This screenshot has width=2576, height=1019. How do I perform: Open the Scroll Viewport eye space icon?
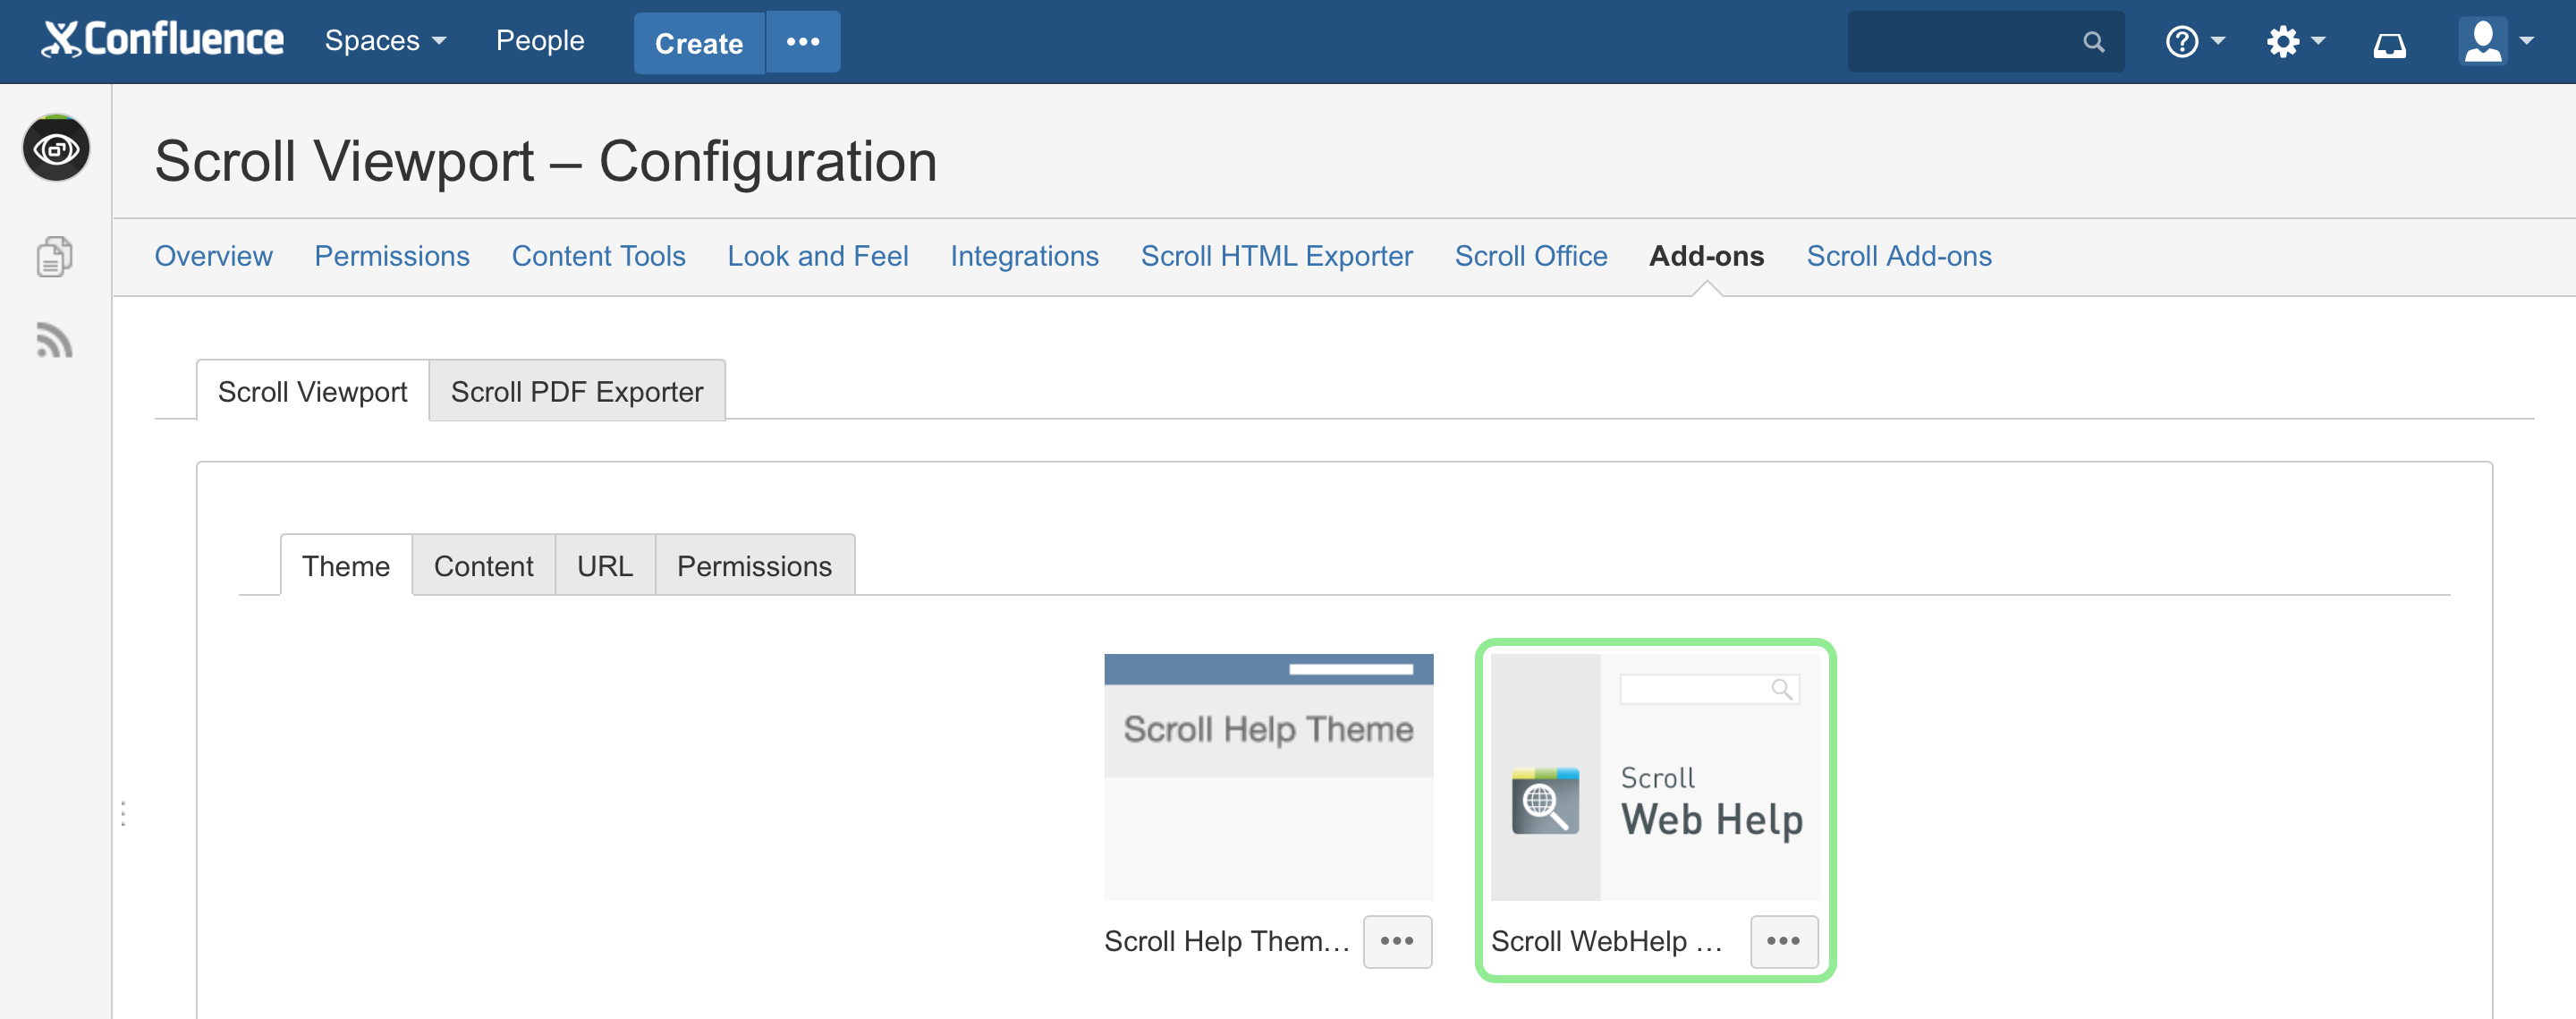coord(56,149)
